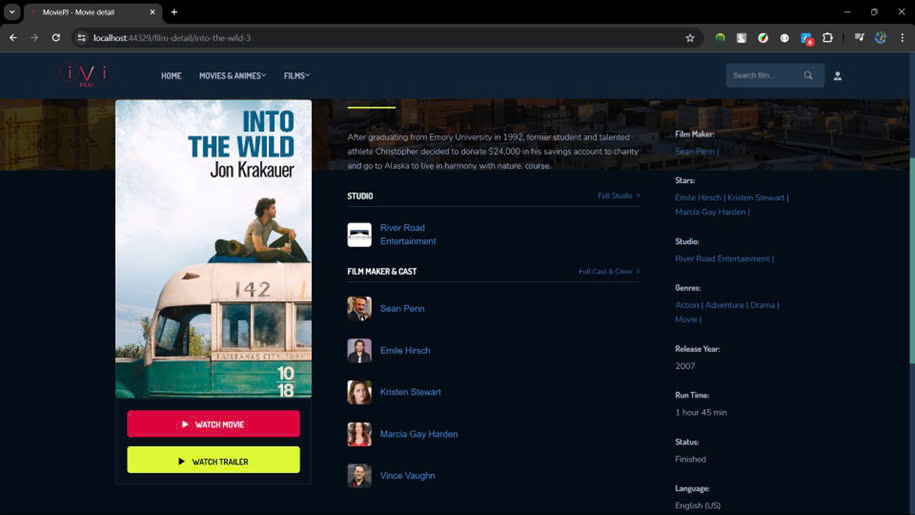Click Vince Vaughn's portrait thumbnail
Viewport: 915px width, 515px height.
[x=359, y=476]
